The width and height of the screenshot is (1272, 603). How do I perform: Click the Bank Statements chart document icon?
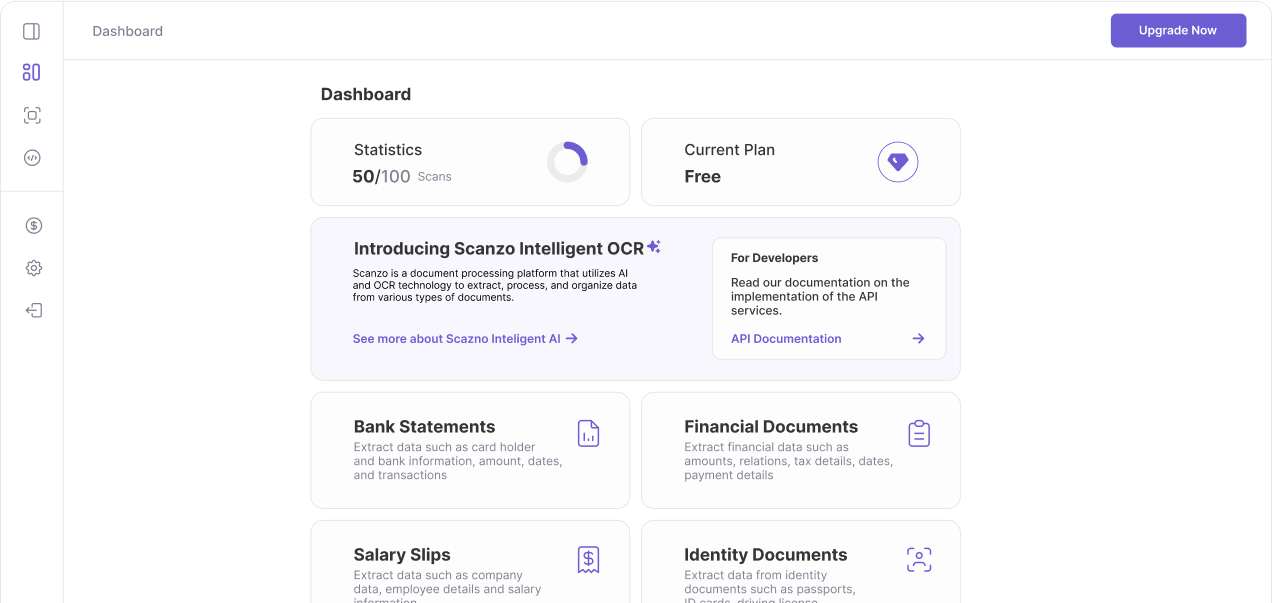588,433
